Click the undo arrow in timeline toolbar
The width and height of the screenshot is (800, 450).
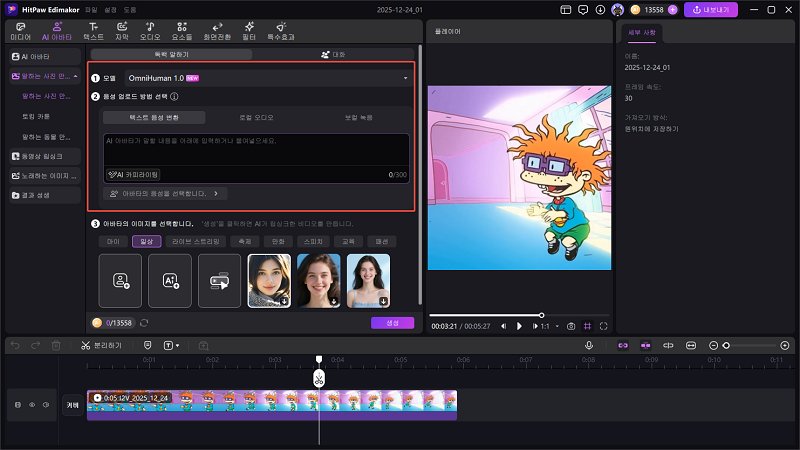tap(15, 345)
